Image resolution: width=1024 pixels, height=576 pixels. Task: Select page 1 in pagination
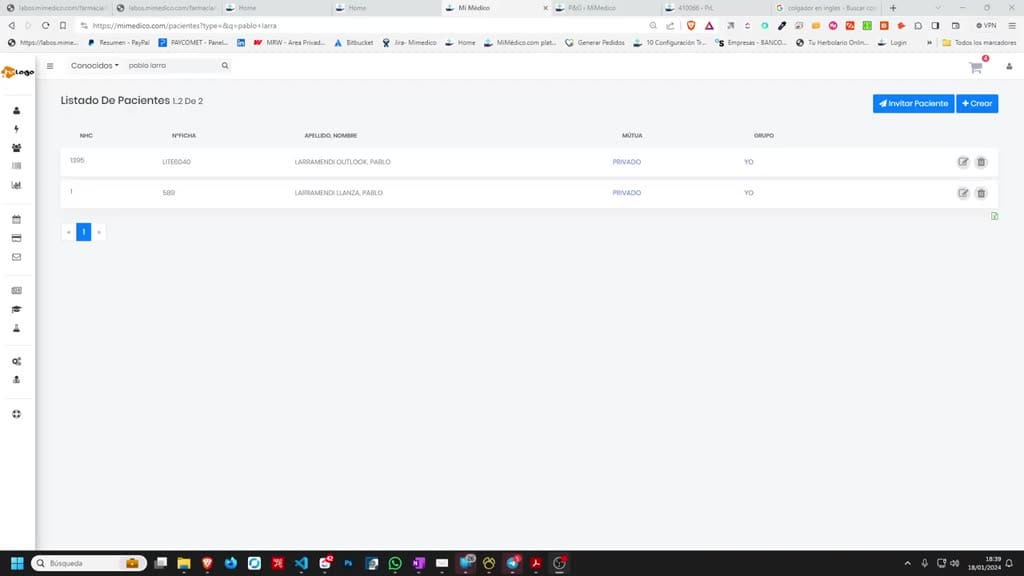[84, 232]
